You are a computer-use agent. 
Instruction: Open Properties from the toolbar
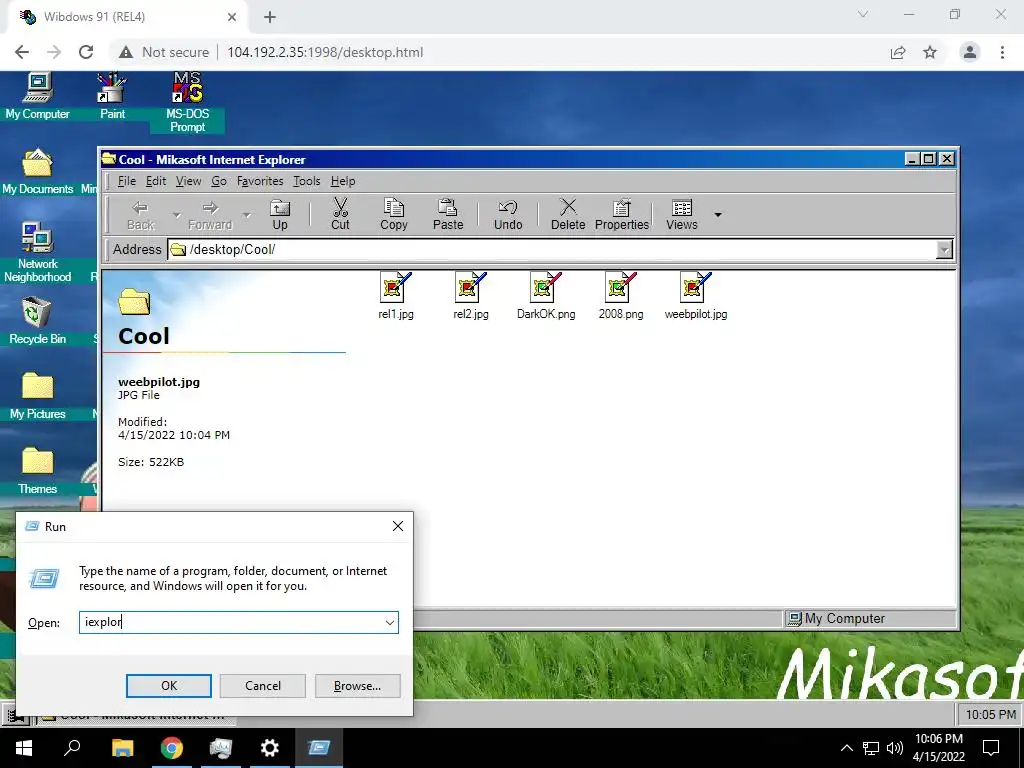click(622, 215)
